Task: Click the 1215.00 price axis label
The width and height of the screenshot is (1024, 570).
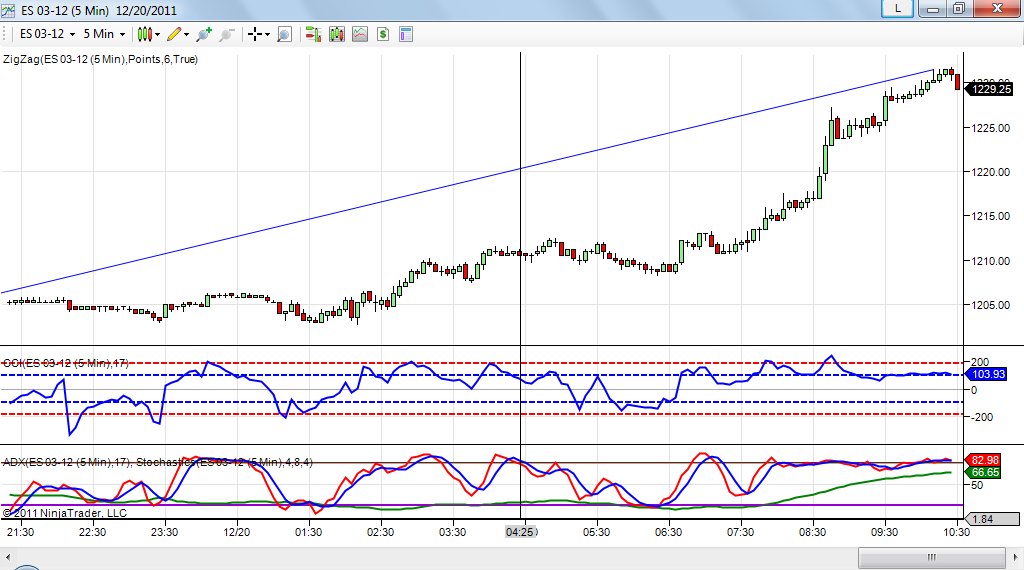Action: pos(990,216)
